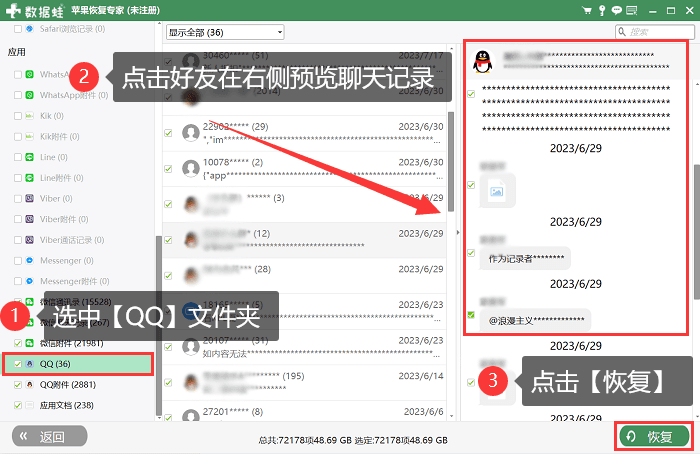700x454 pixels.
Task: Uncheck the 微信附件 checkbox
Action: [18, 343]
